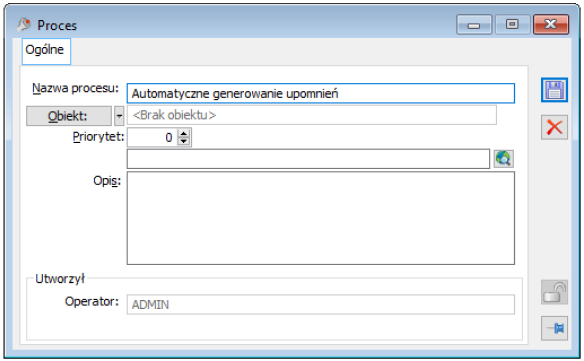
Task: Click the Priorytet value field
Action: [x=152, y=137]
